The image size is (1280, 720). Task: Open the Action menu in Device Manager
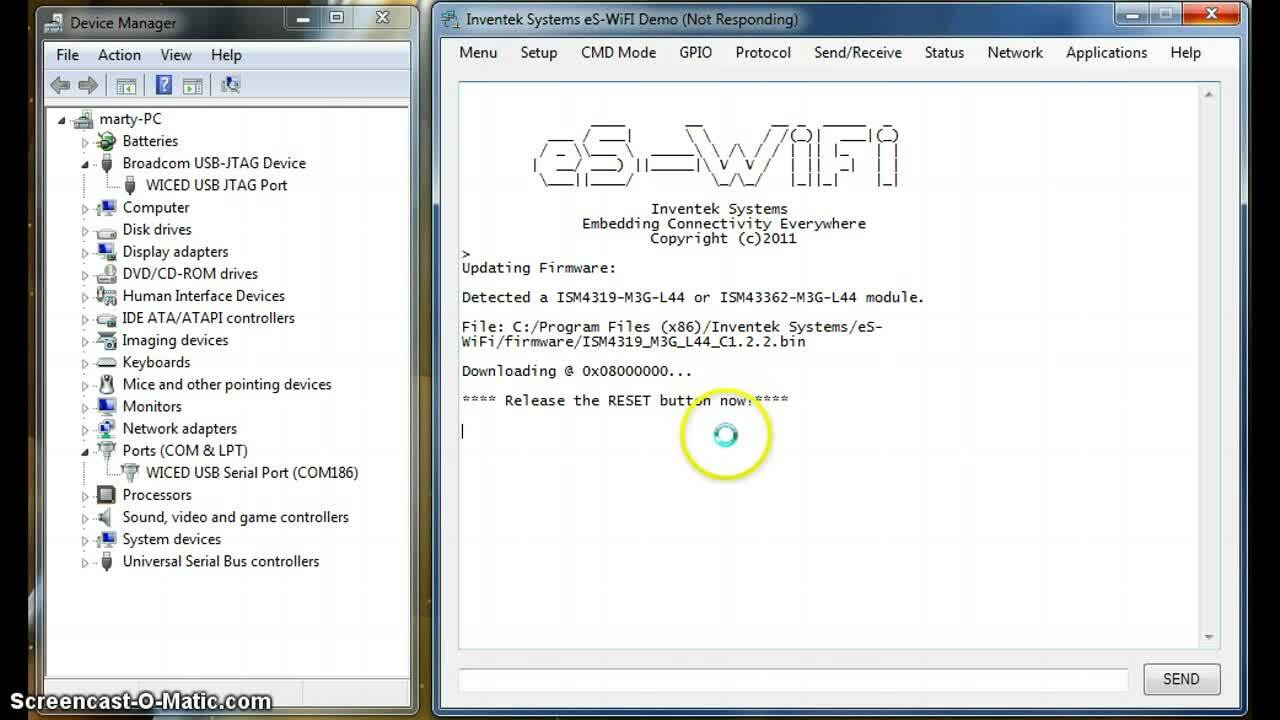click(119, 55)
